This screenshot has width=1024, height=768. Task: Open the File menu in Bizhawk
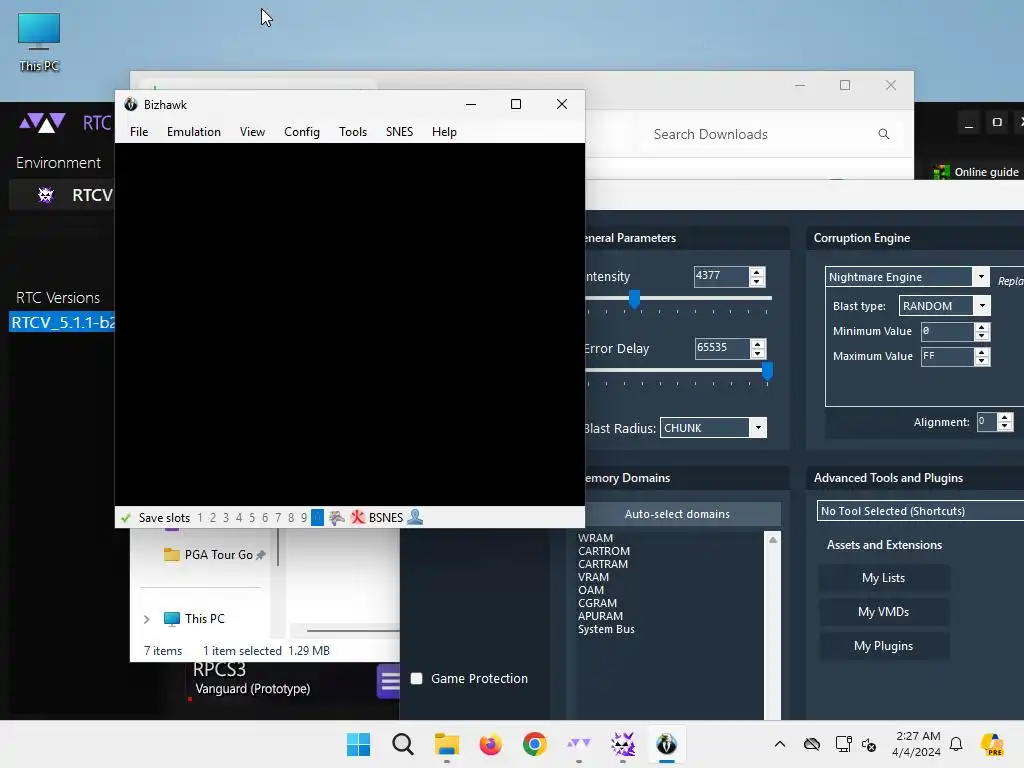coord(139,132)
